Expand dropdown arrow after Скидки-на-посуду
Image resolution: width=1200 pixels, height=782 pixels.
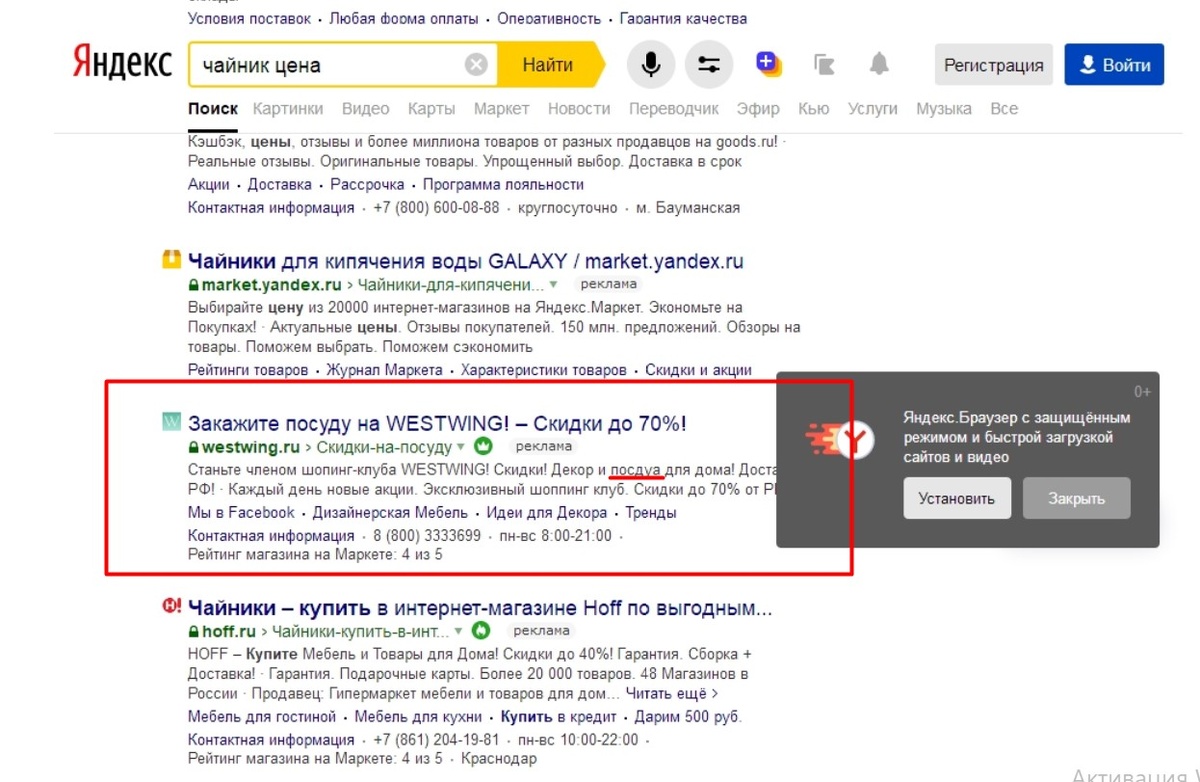click(461, 447)
